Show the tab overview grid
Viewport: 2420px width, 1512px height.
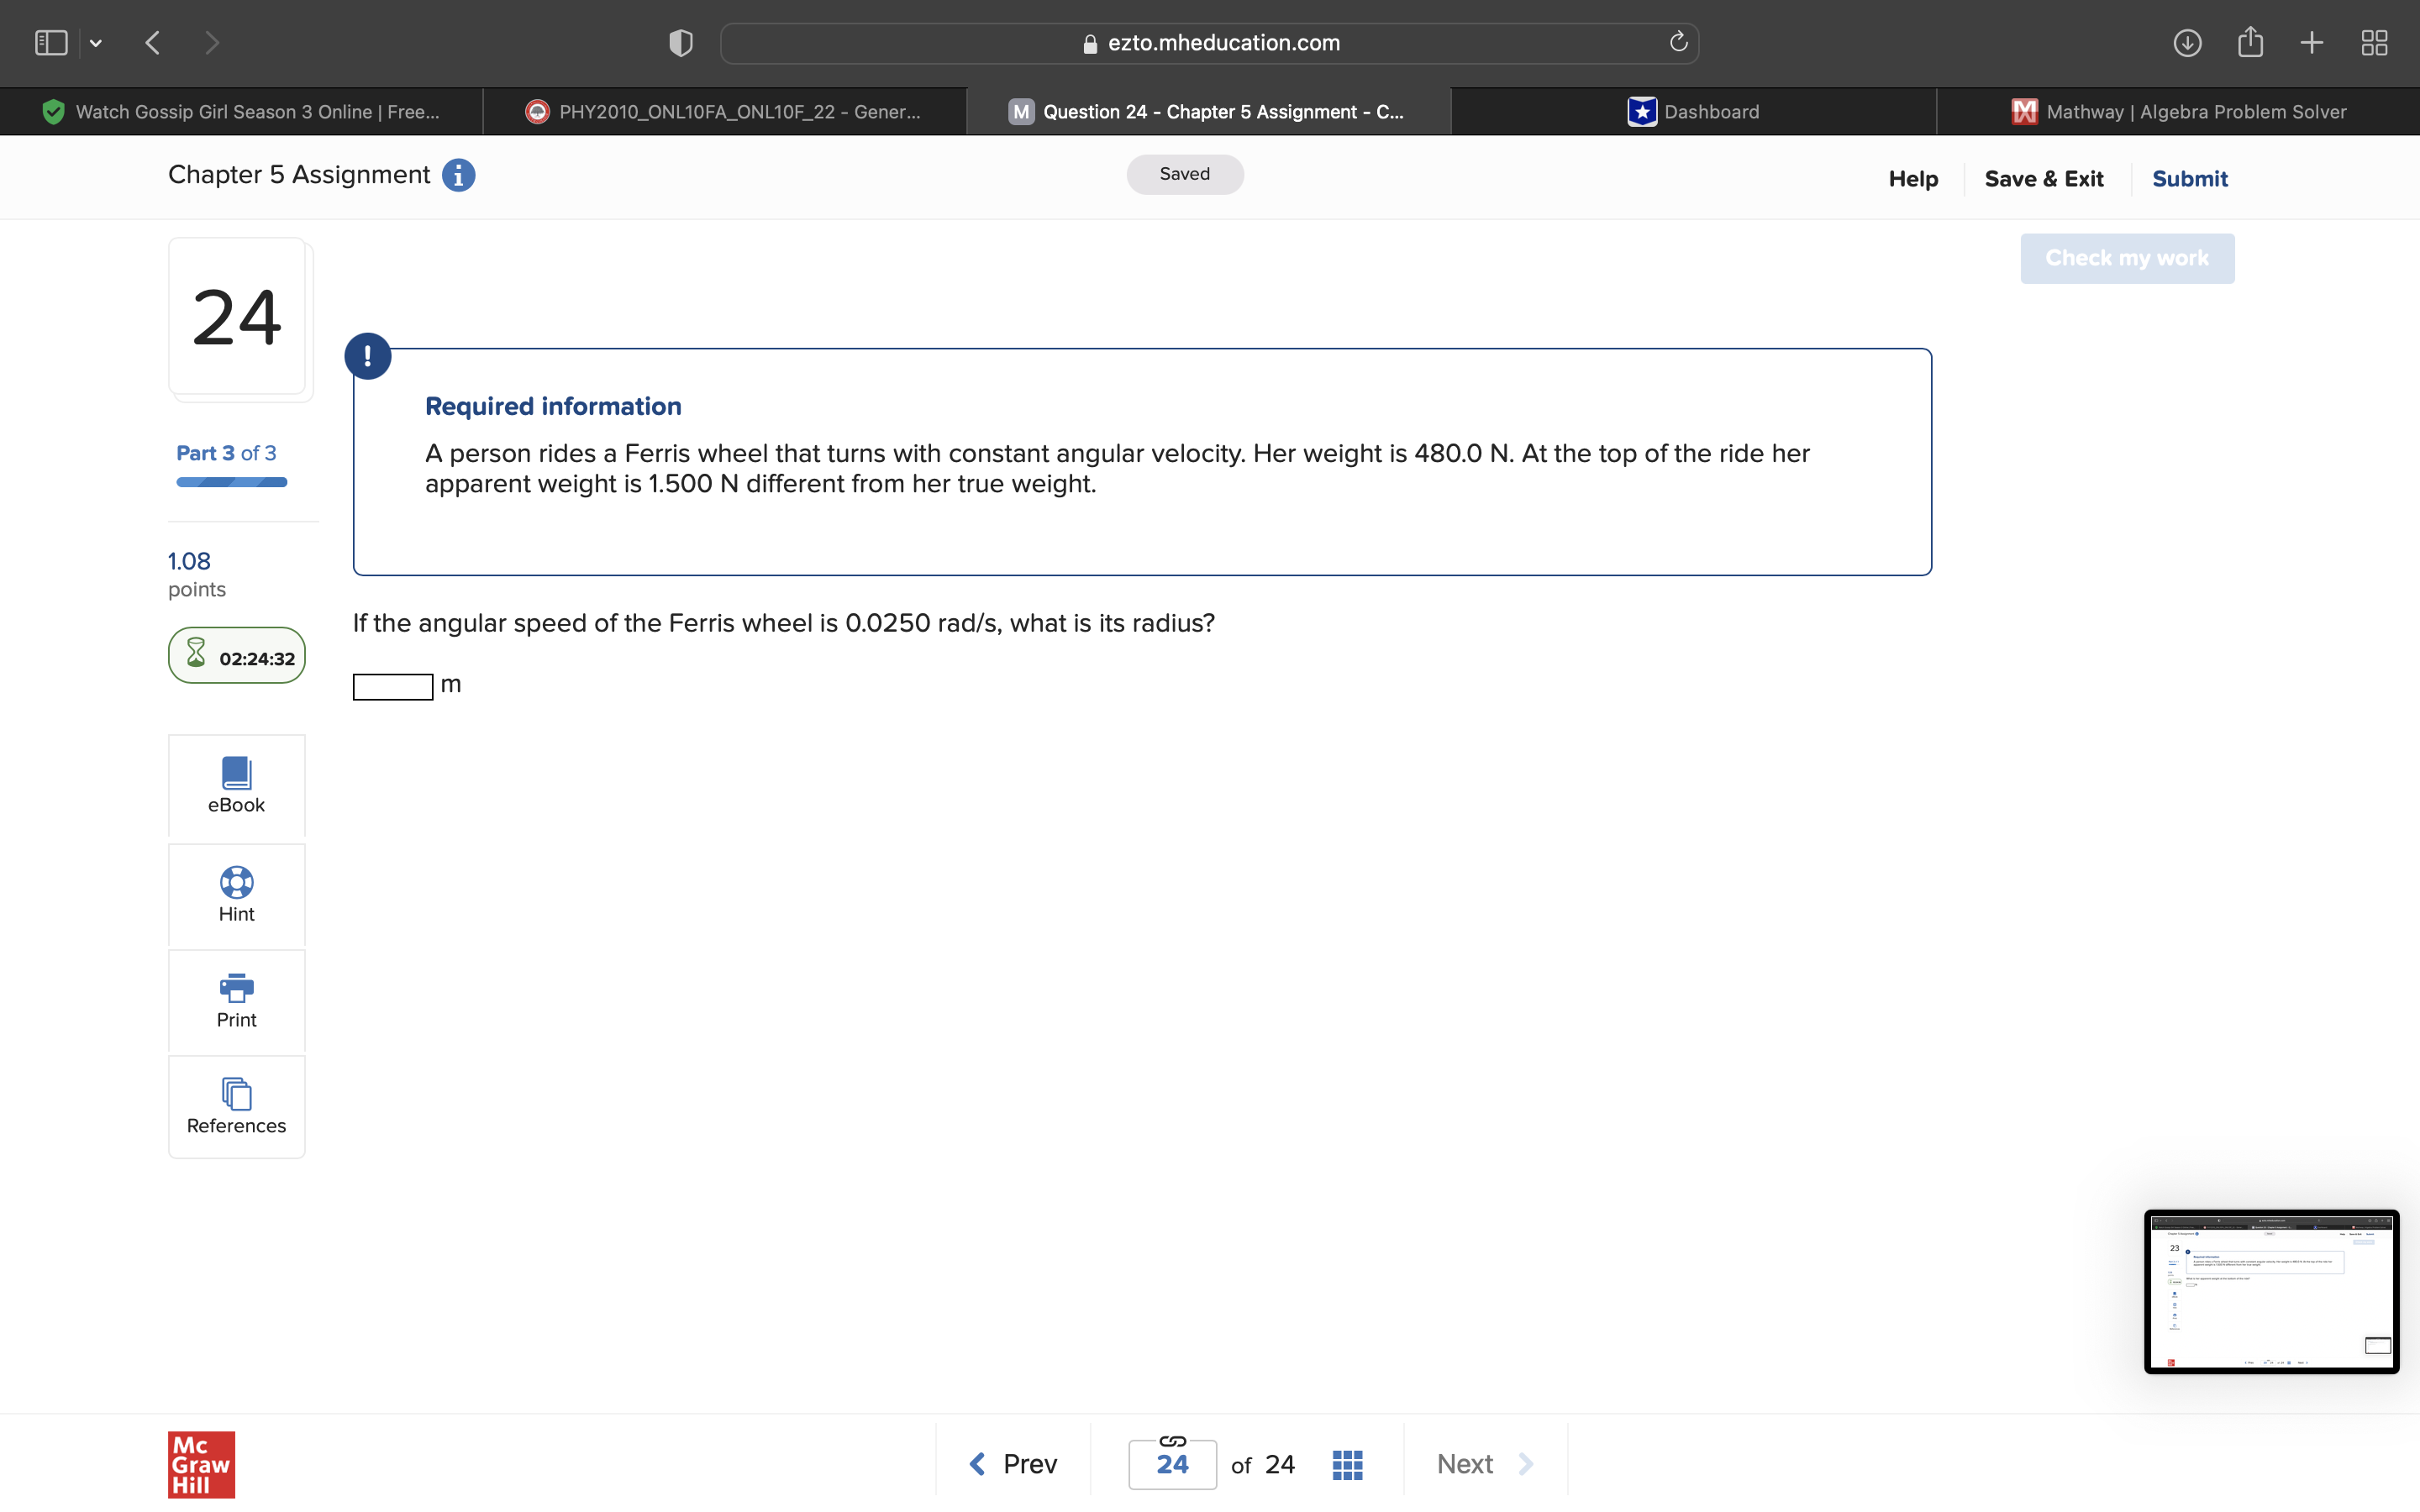(2374, 42)
